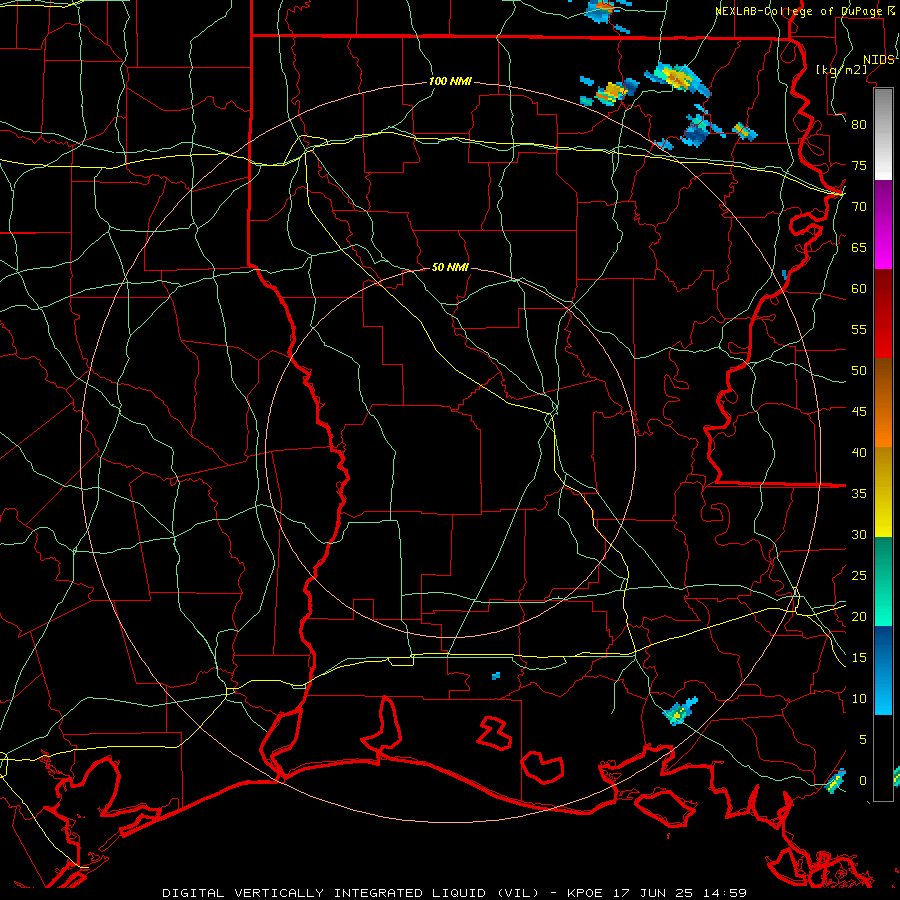Screen dimensions: 900x900
Task: Pick the red segment of the color bar
Action: click(x=883, y=314)
